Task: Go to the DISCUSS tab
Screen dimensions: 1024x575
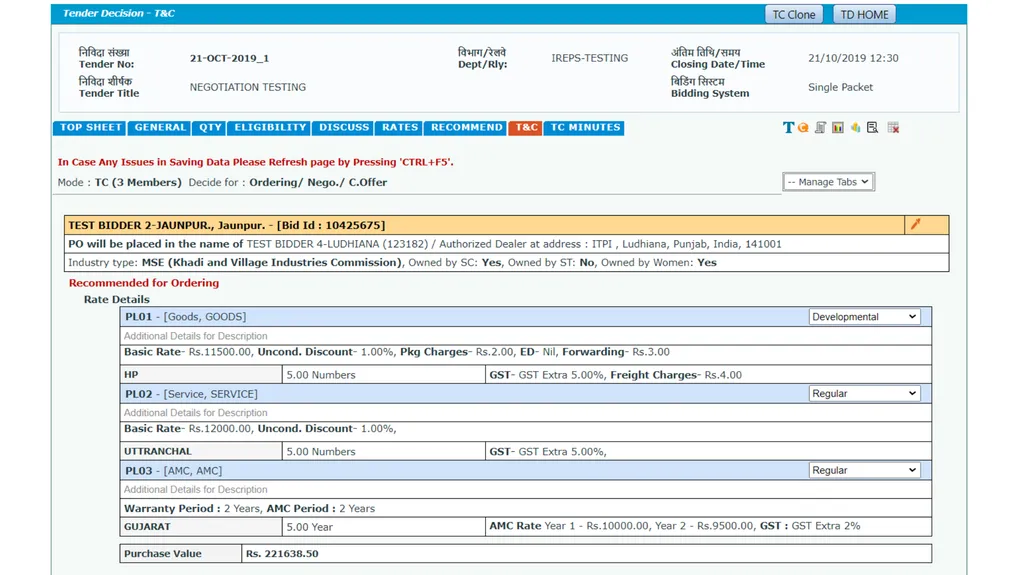Action: pyautogui.click(x=344, y=127)
